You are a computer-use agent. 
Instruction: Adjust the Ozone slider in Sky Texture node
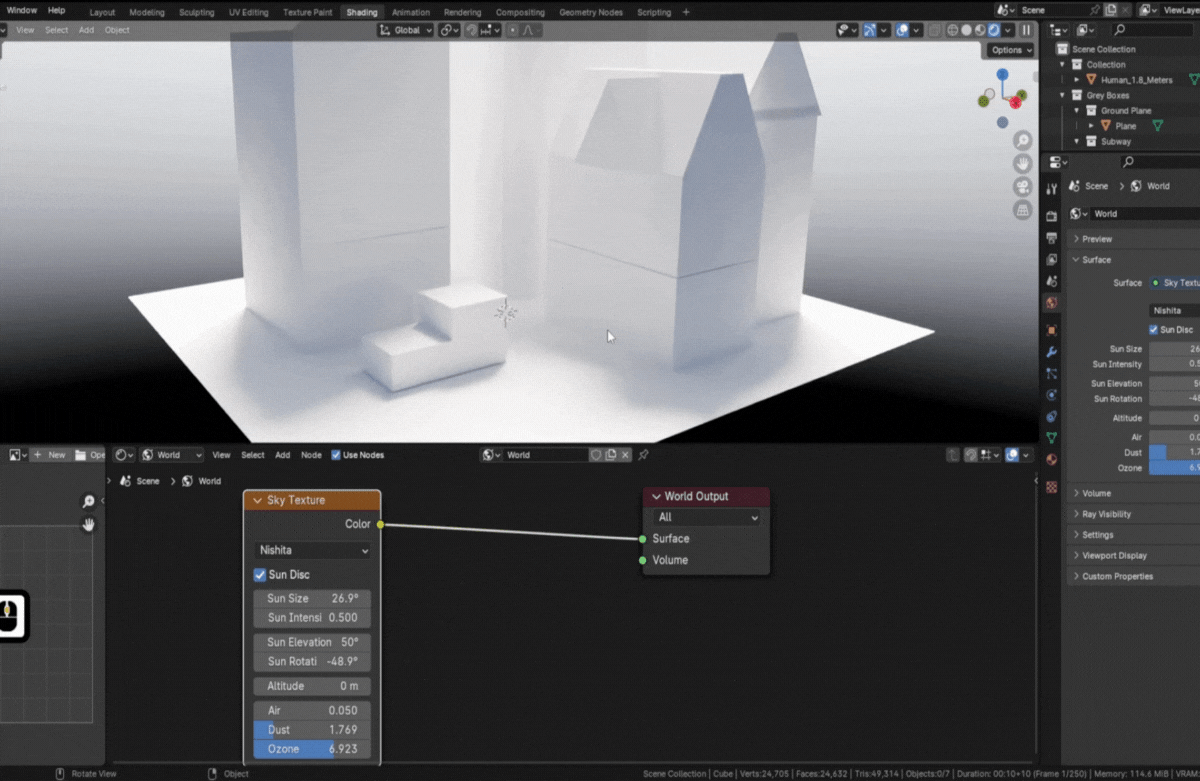[312, 749]
